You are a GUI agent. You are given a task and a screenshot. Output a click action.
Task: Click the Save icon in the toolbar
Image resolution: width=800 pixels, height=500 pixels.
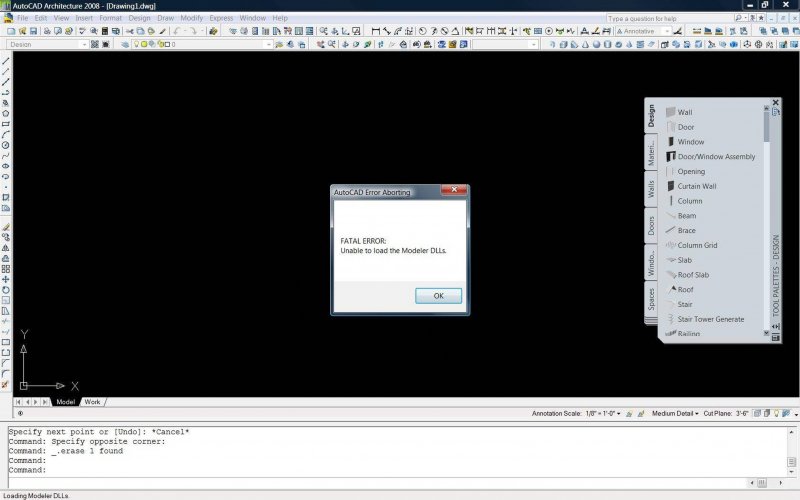[34, 31]
